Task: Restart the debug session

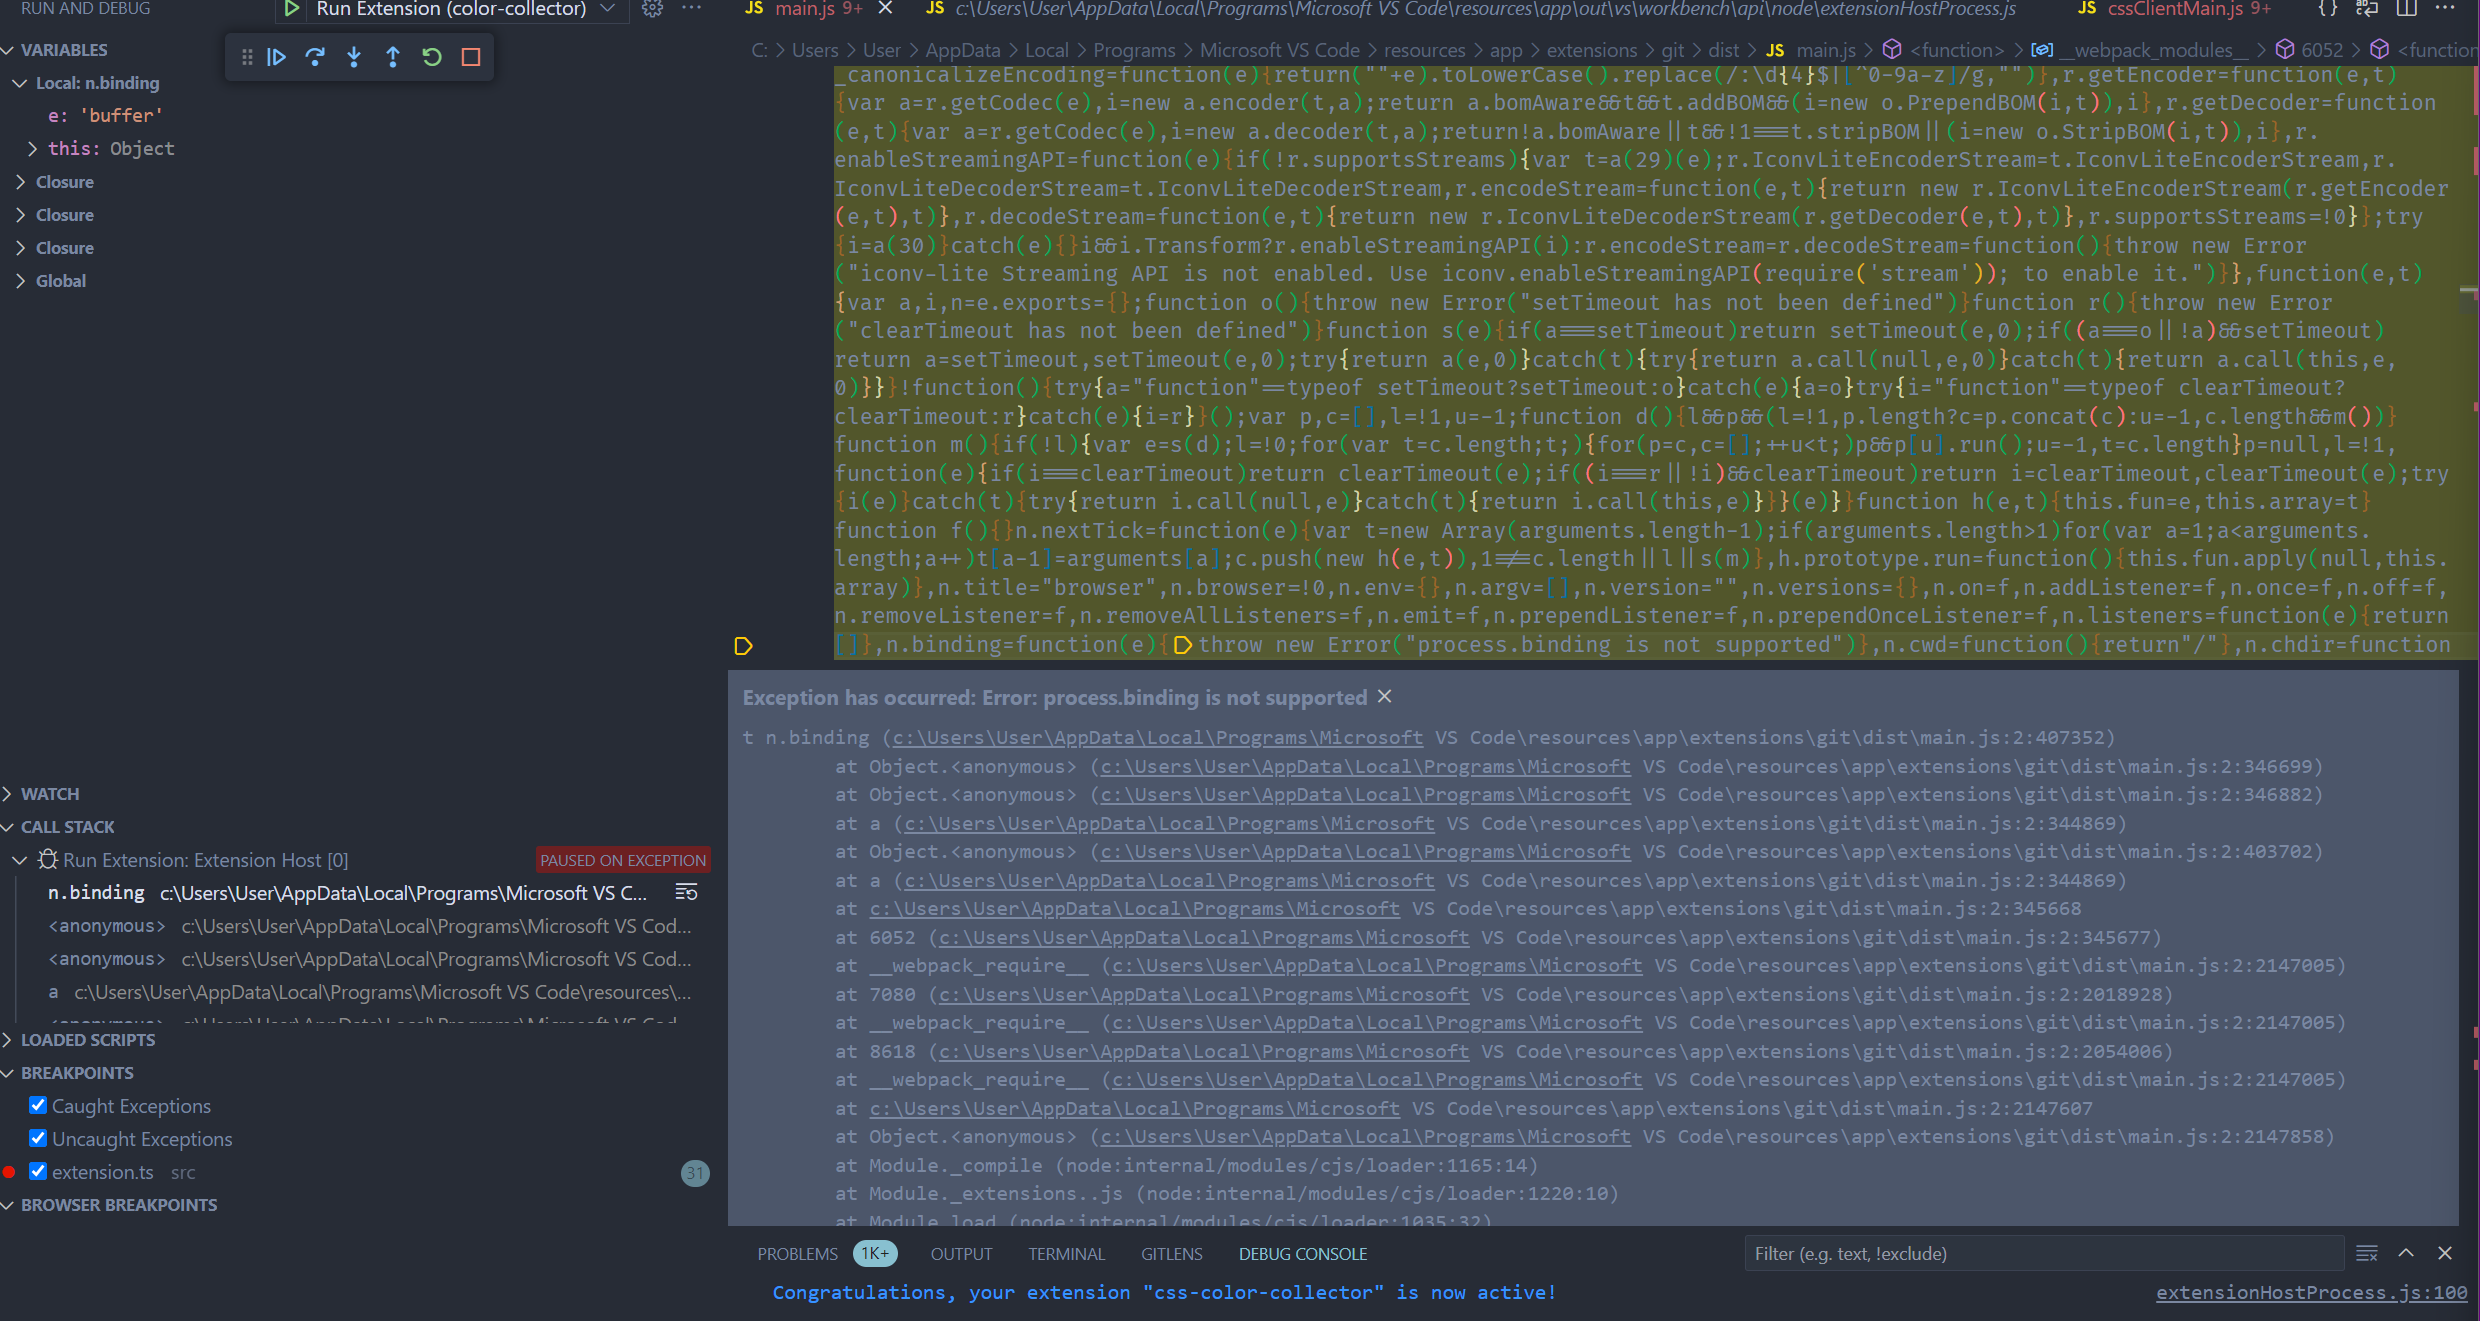Action: point(432,57)
